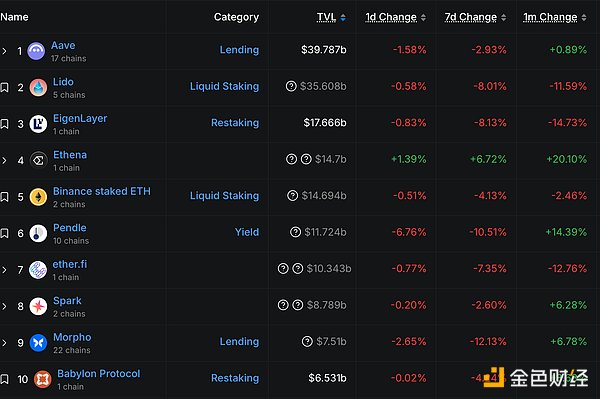Sort by 1m Change column arrows
600x399 pixels.
(584, 17)
